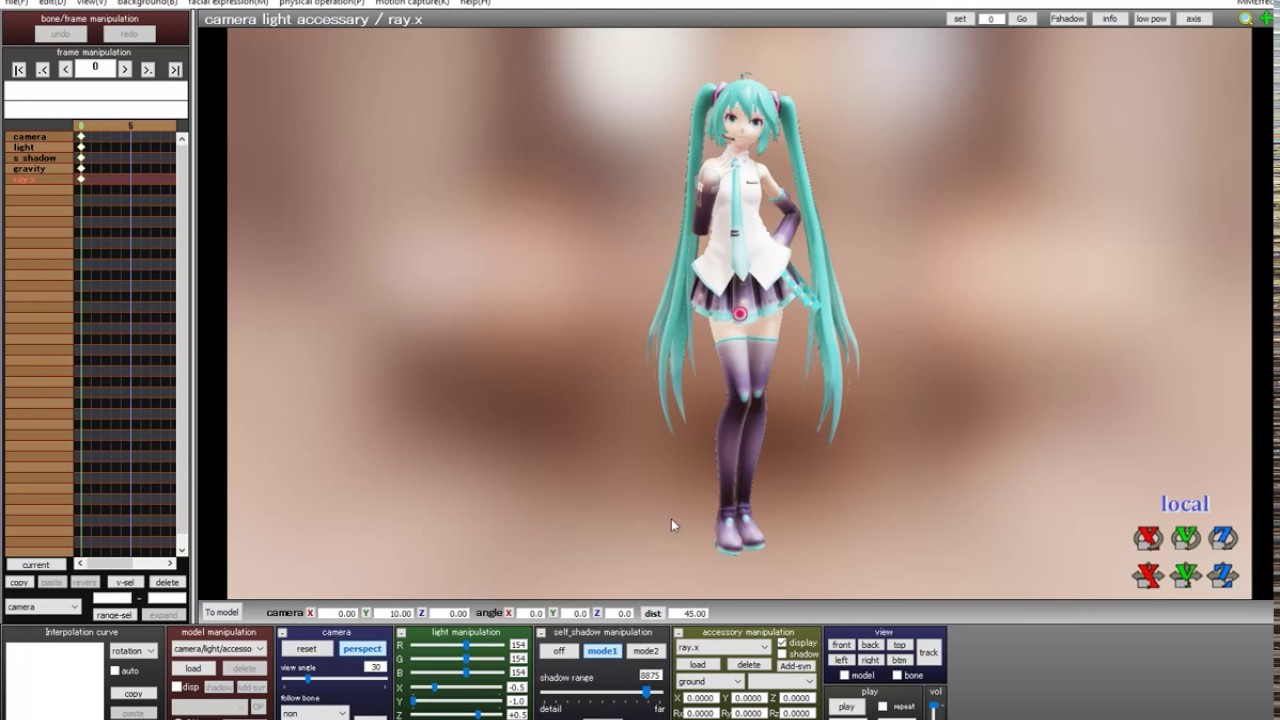Turn self shadow off
This screenshot has width=1280, height=720.
(559, 651)
